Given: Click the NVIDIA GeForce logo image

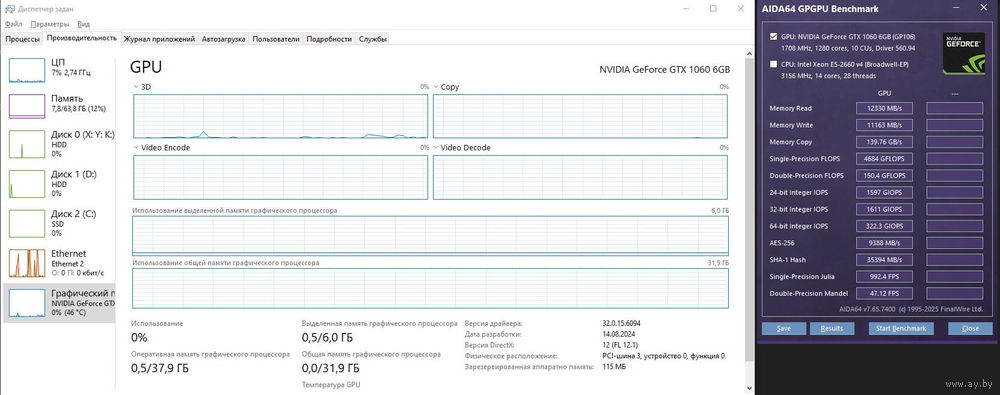Looking at the screenshot, I should (964, 54).
